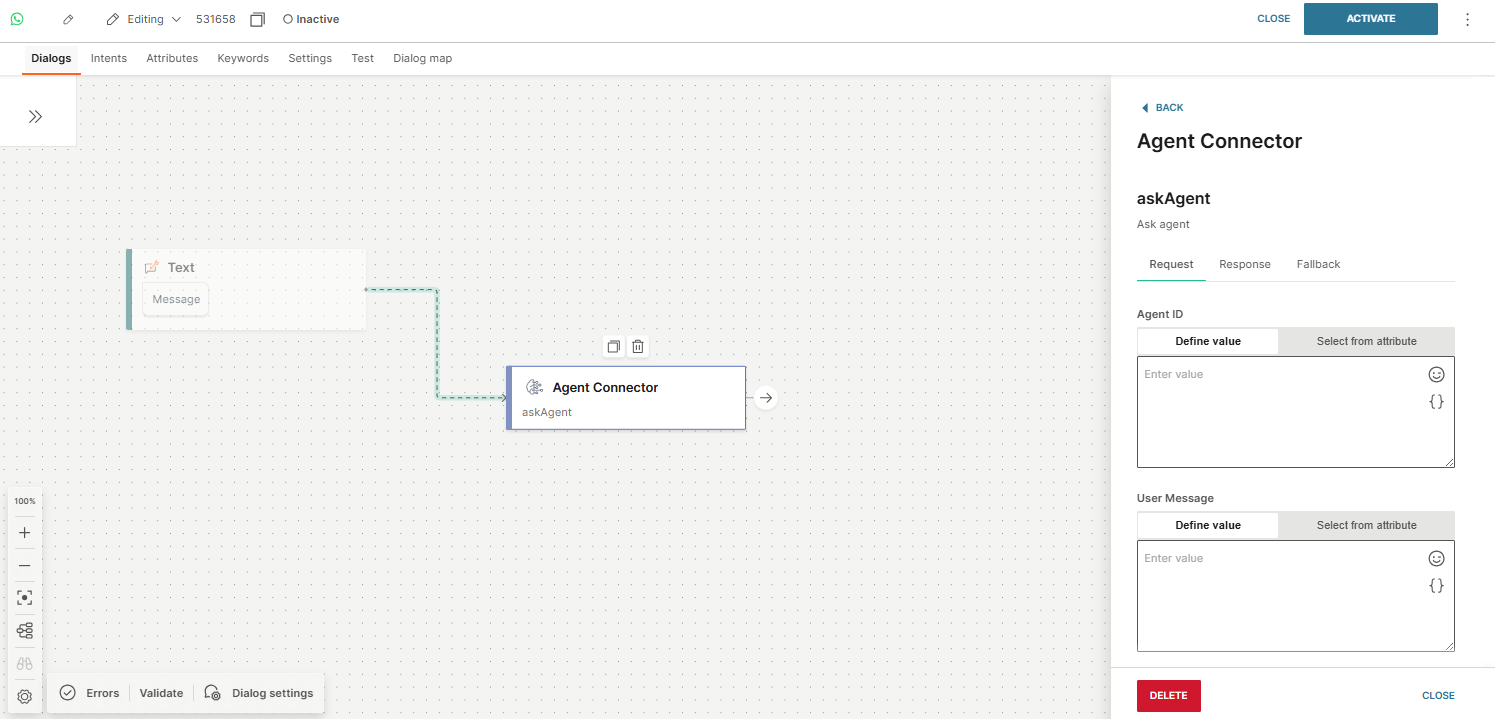The image size is (1495, 719).
Task: Select 'Select from attribute' for User Message
Action: 1366,525
